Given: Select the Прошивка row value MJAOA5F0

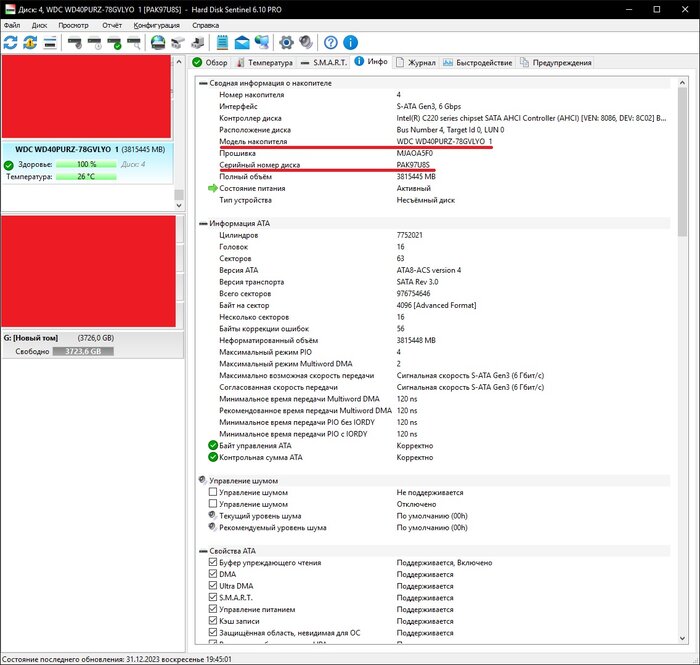Looking at the screenshot, I should pos(415,153).
